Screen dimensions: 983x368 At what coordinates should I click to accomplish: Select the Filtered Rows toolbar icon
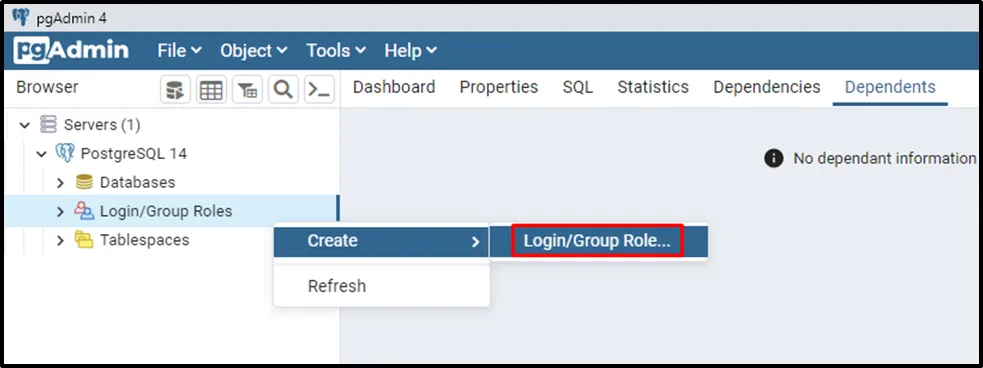coord(248,90)
